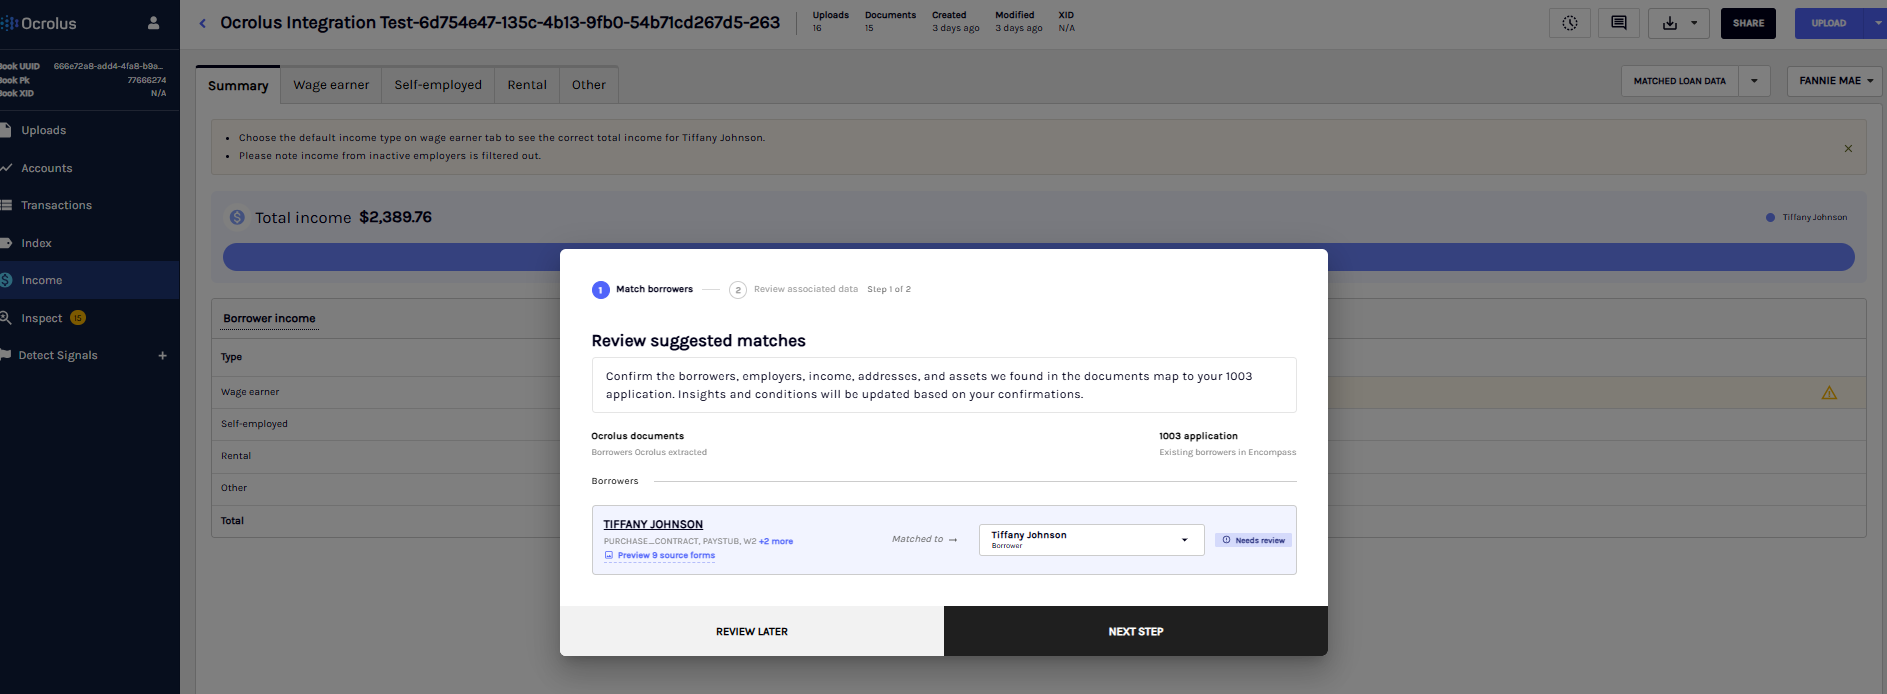The width and height of the screenshot is (1887, 694).
Task: Switch to the Self-employed tab
Action: coord(438,85)
